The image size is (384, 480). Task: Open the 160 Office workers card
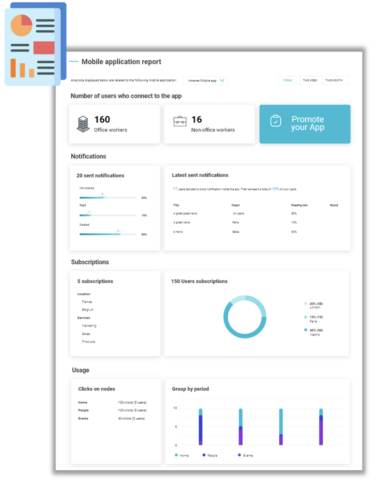pyautogui.click(x=114, y=124)
